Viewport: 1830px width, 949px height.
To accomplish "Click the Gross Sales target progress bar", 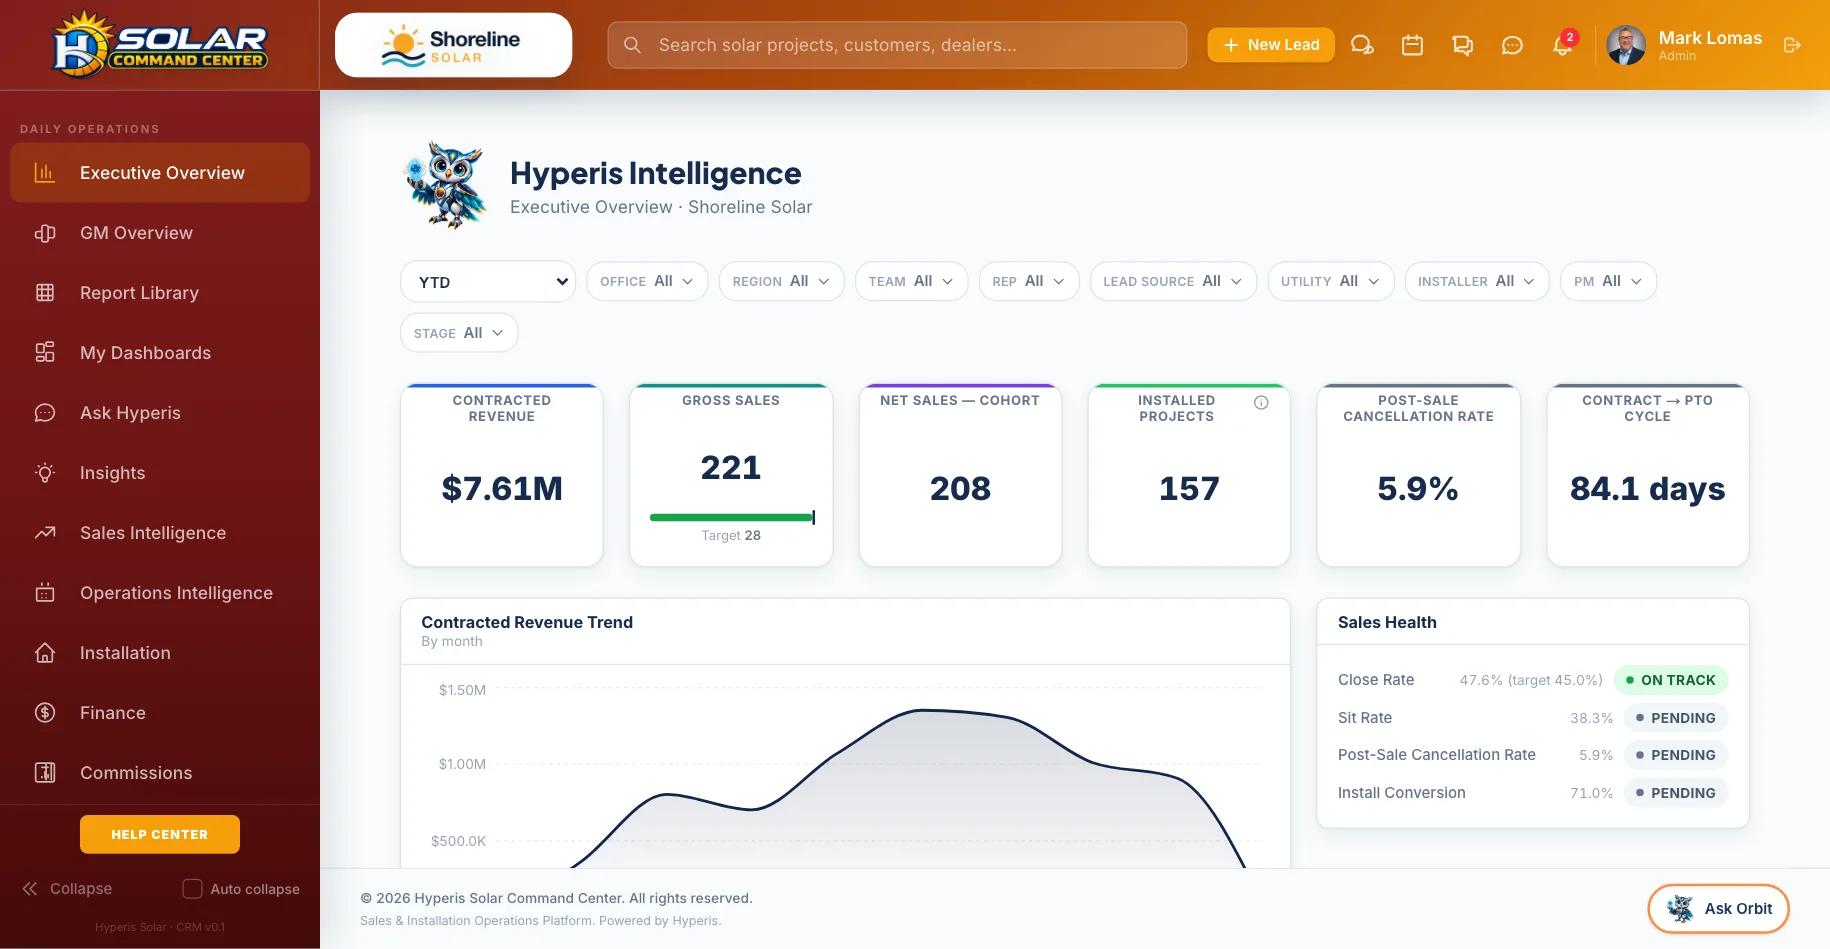I will pyautogui.click(x=732, y=517).
